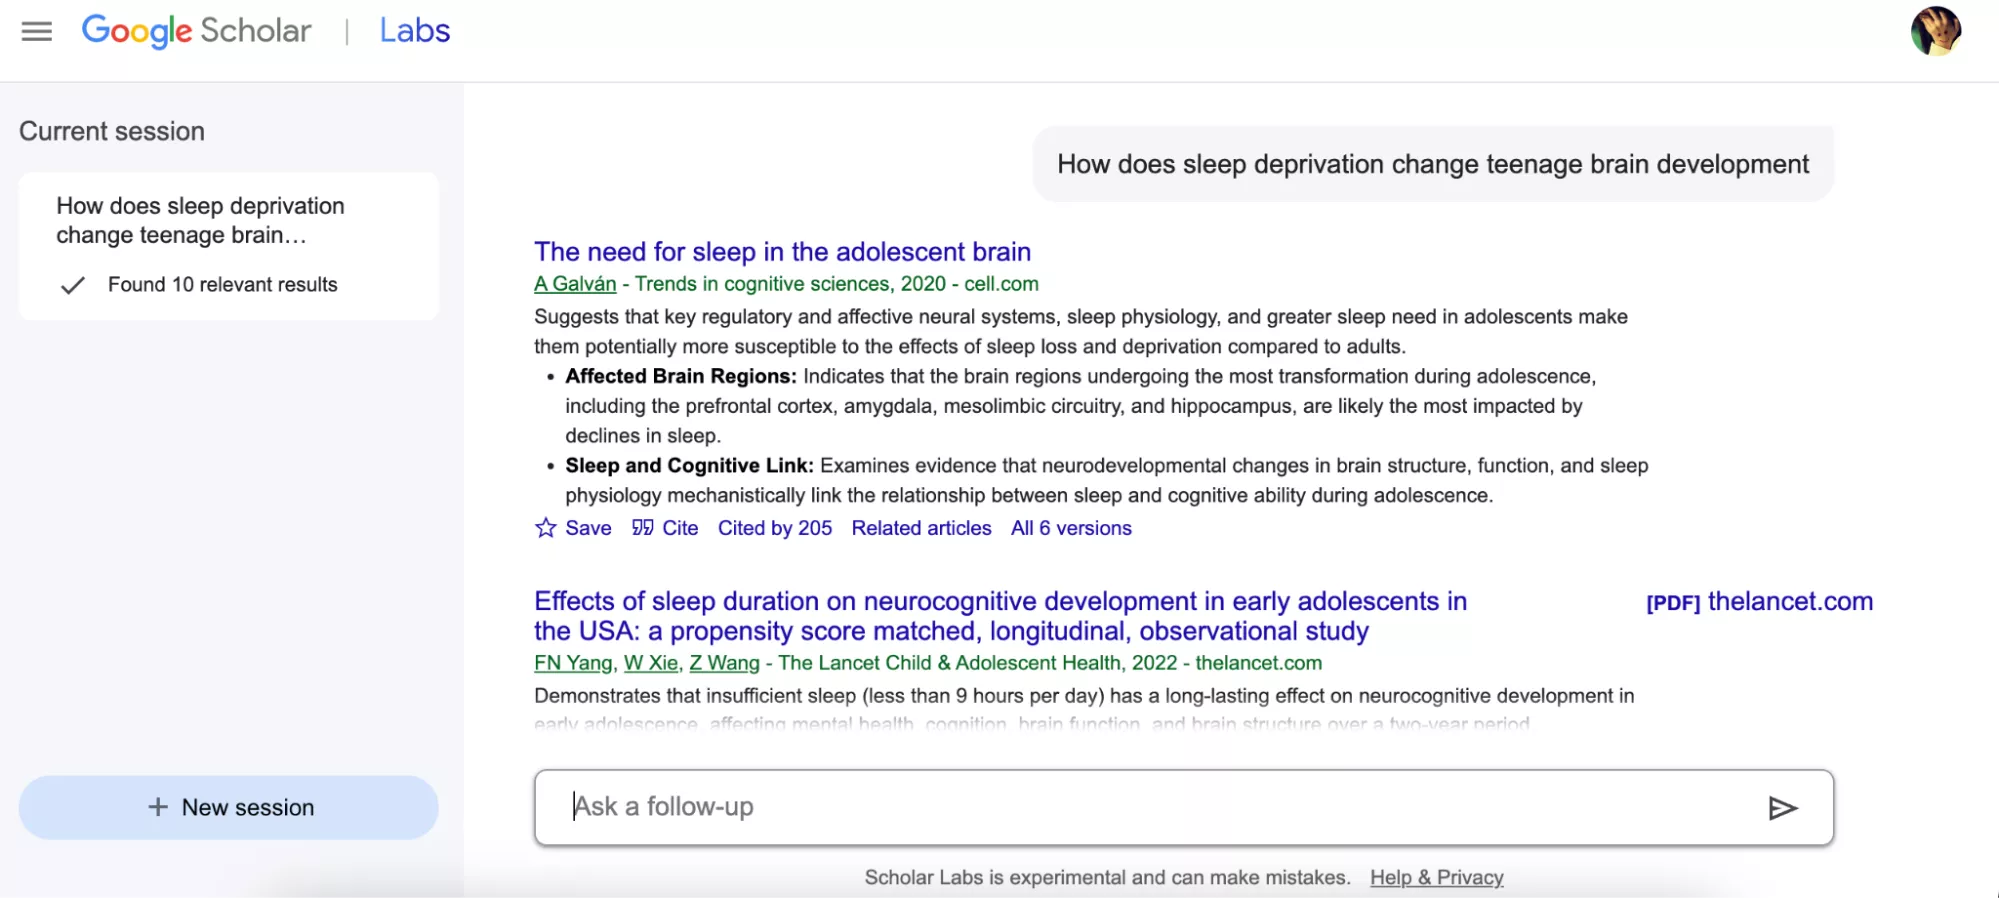
Task: Click the star Save icon
Action: pyautogui.click(x=545, y=528)
